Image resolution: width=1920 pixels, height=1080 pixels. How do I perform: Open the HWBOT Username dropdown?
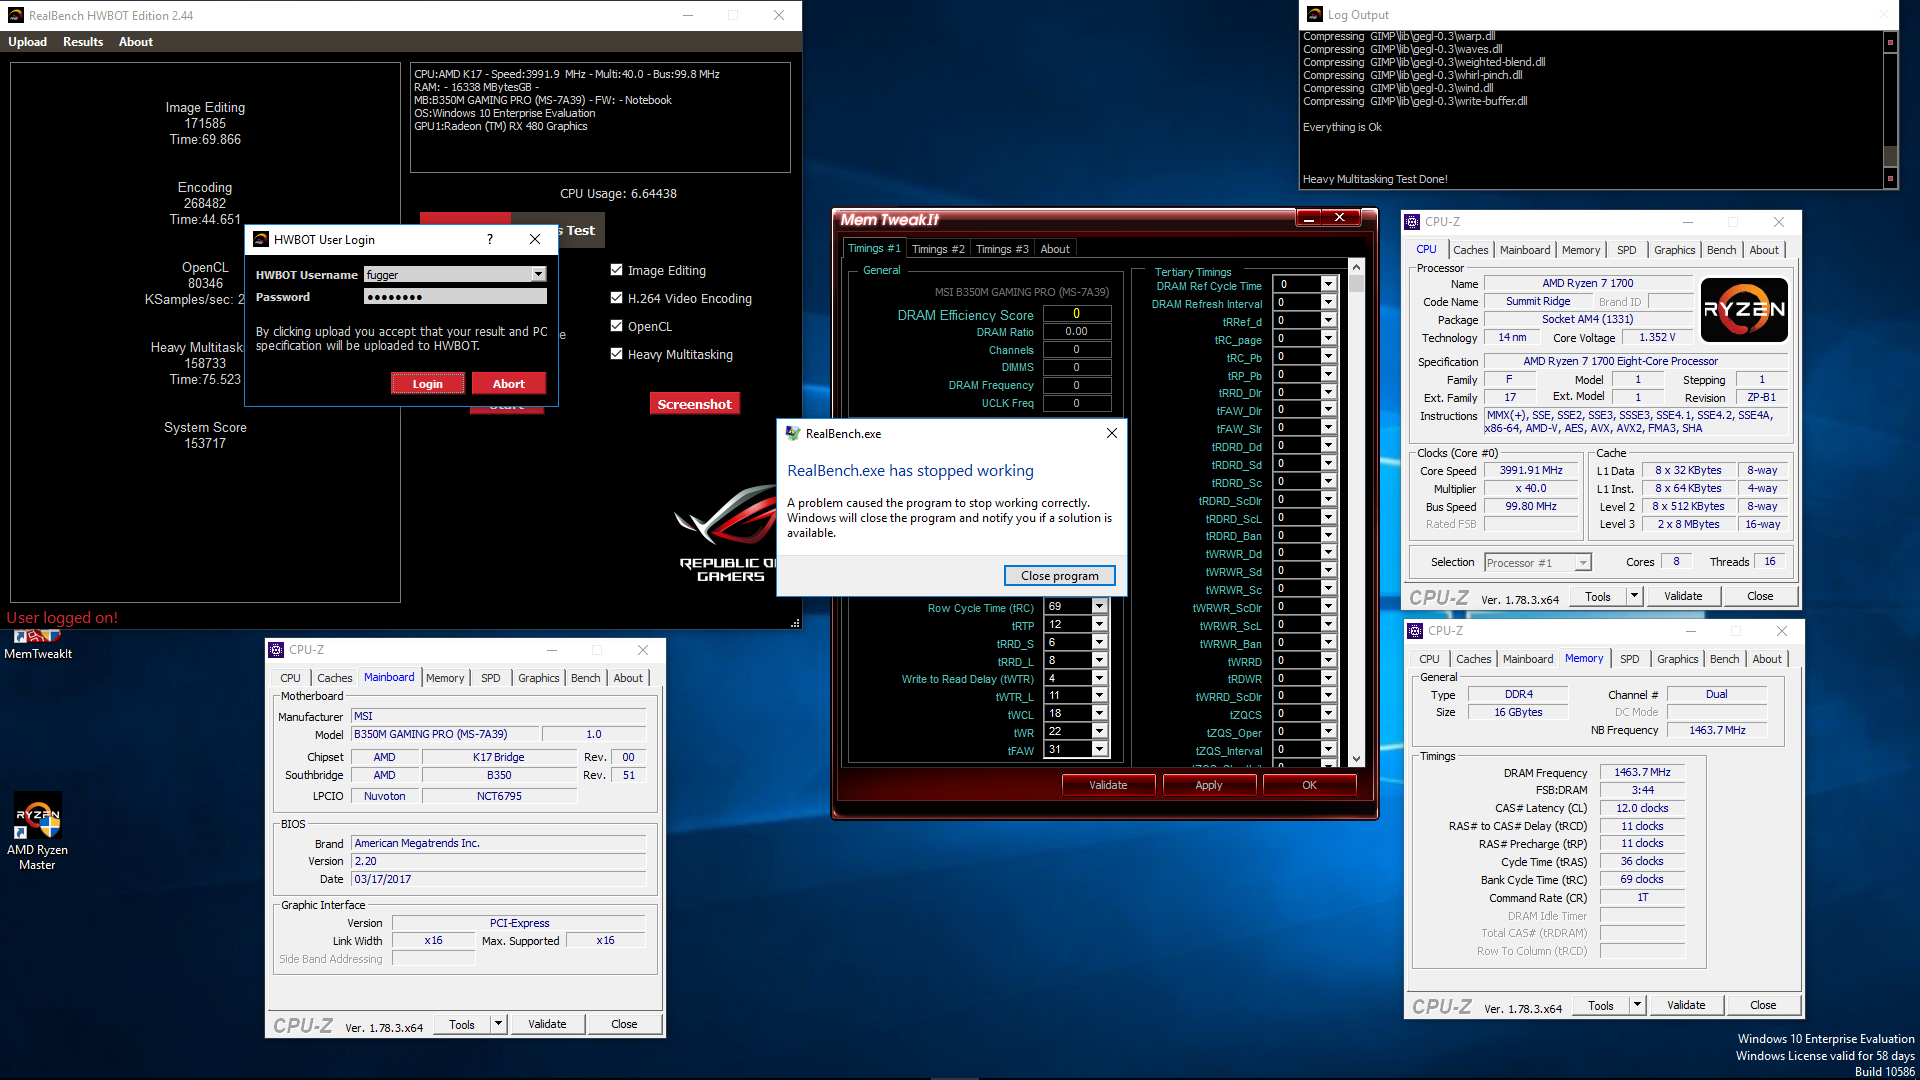click(x=538, y=274)
